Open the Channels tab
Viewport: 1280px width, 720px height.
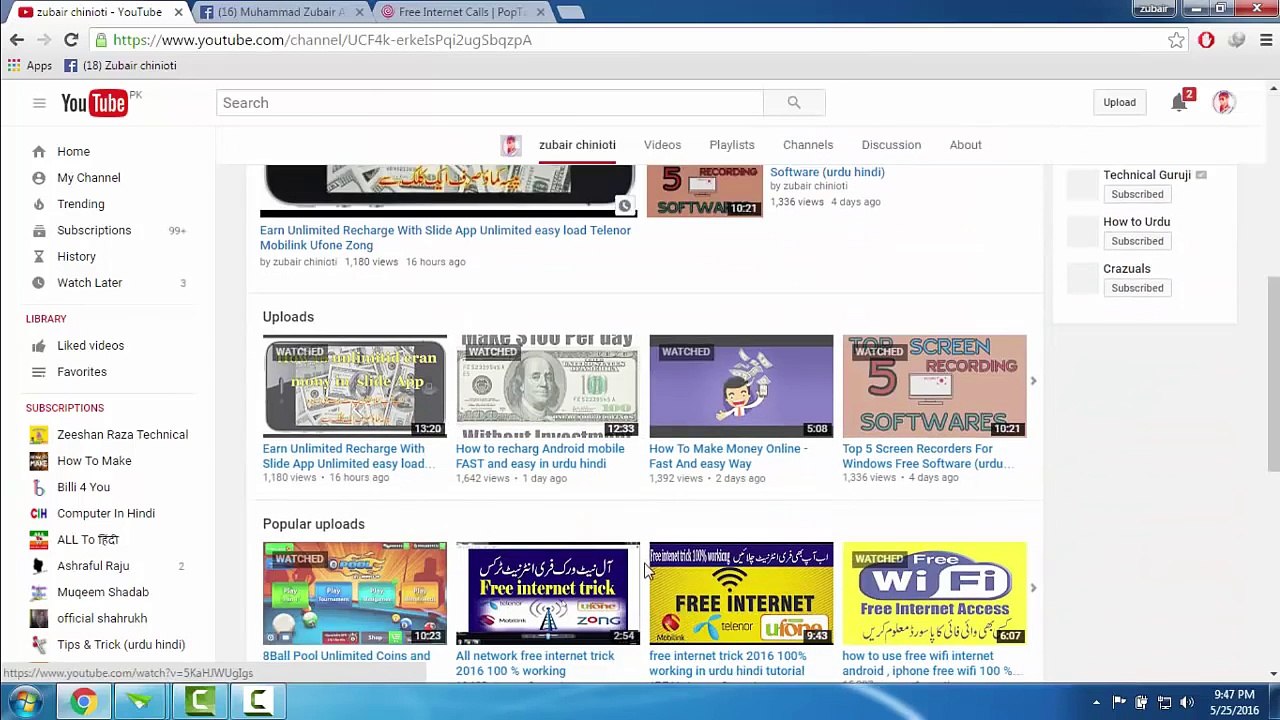808,145
